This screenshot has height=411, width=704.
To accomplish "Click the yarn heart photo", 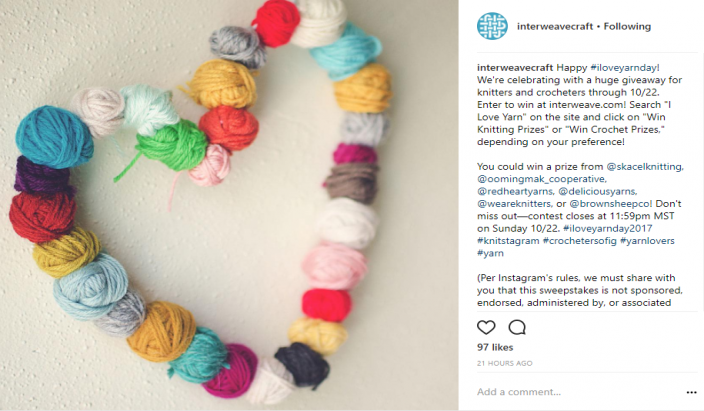I will point(229,205).
